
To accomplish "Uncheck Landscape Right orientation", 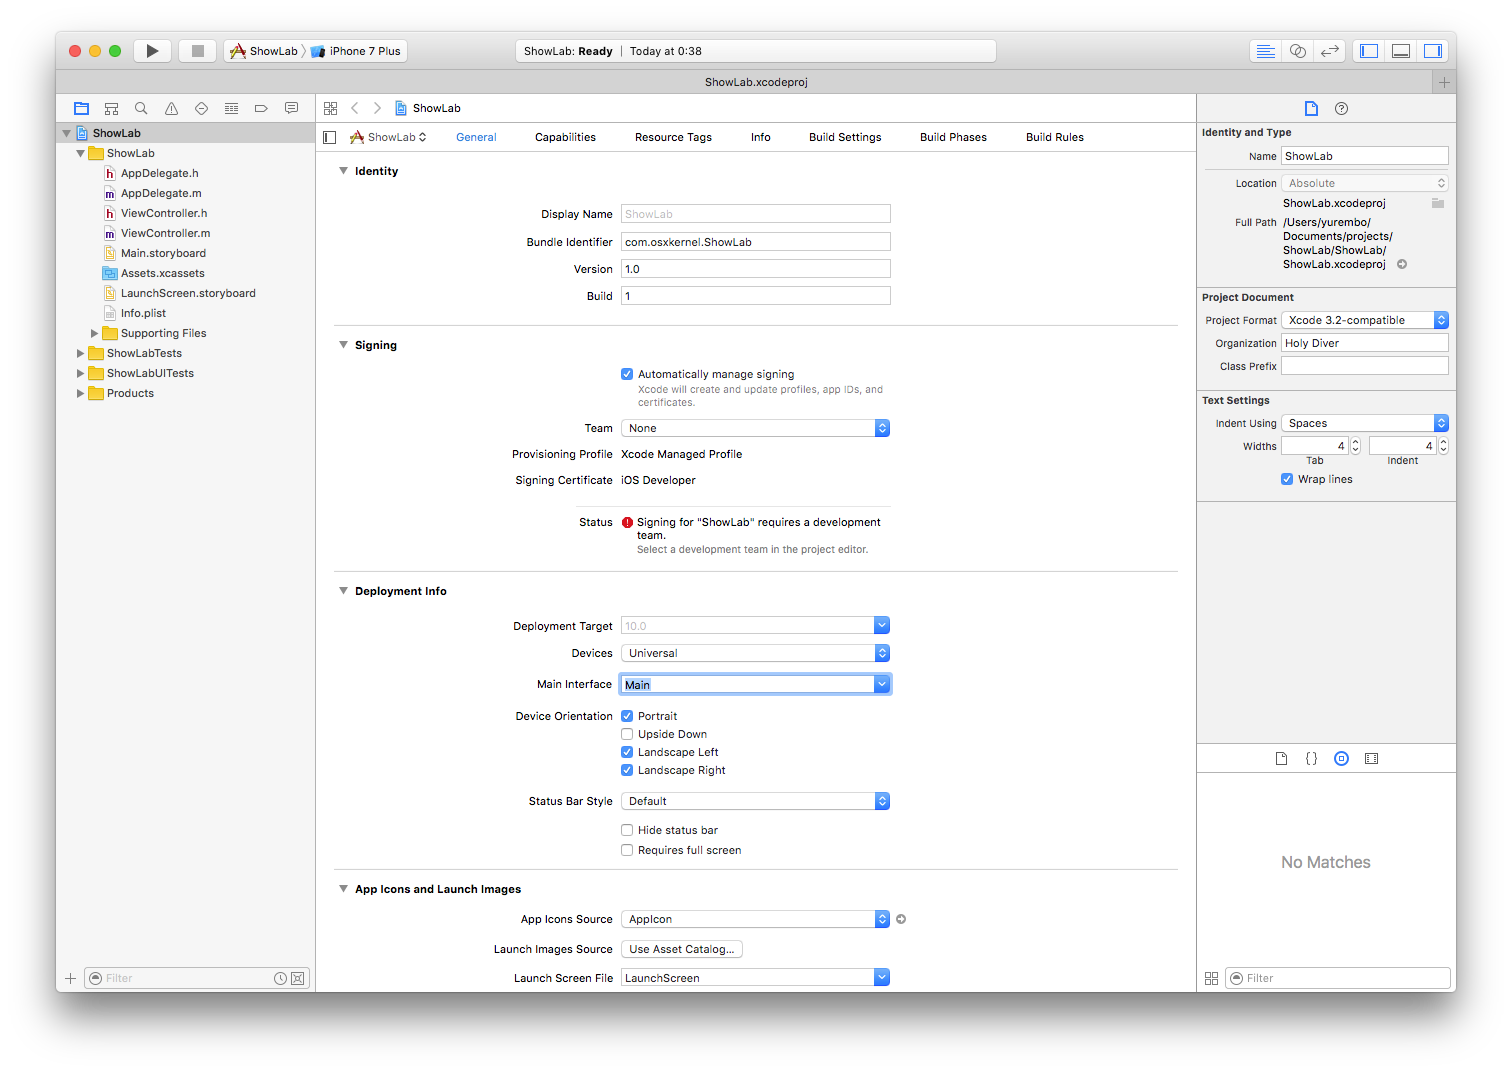I will tap(627, 770).
